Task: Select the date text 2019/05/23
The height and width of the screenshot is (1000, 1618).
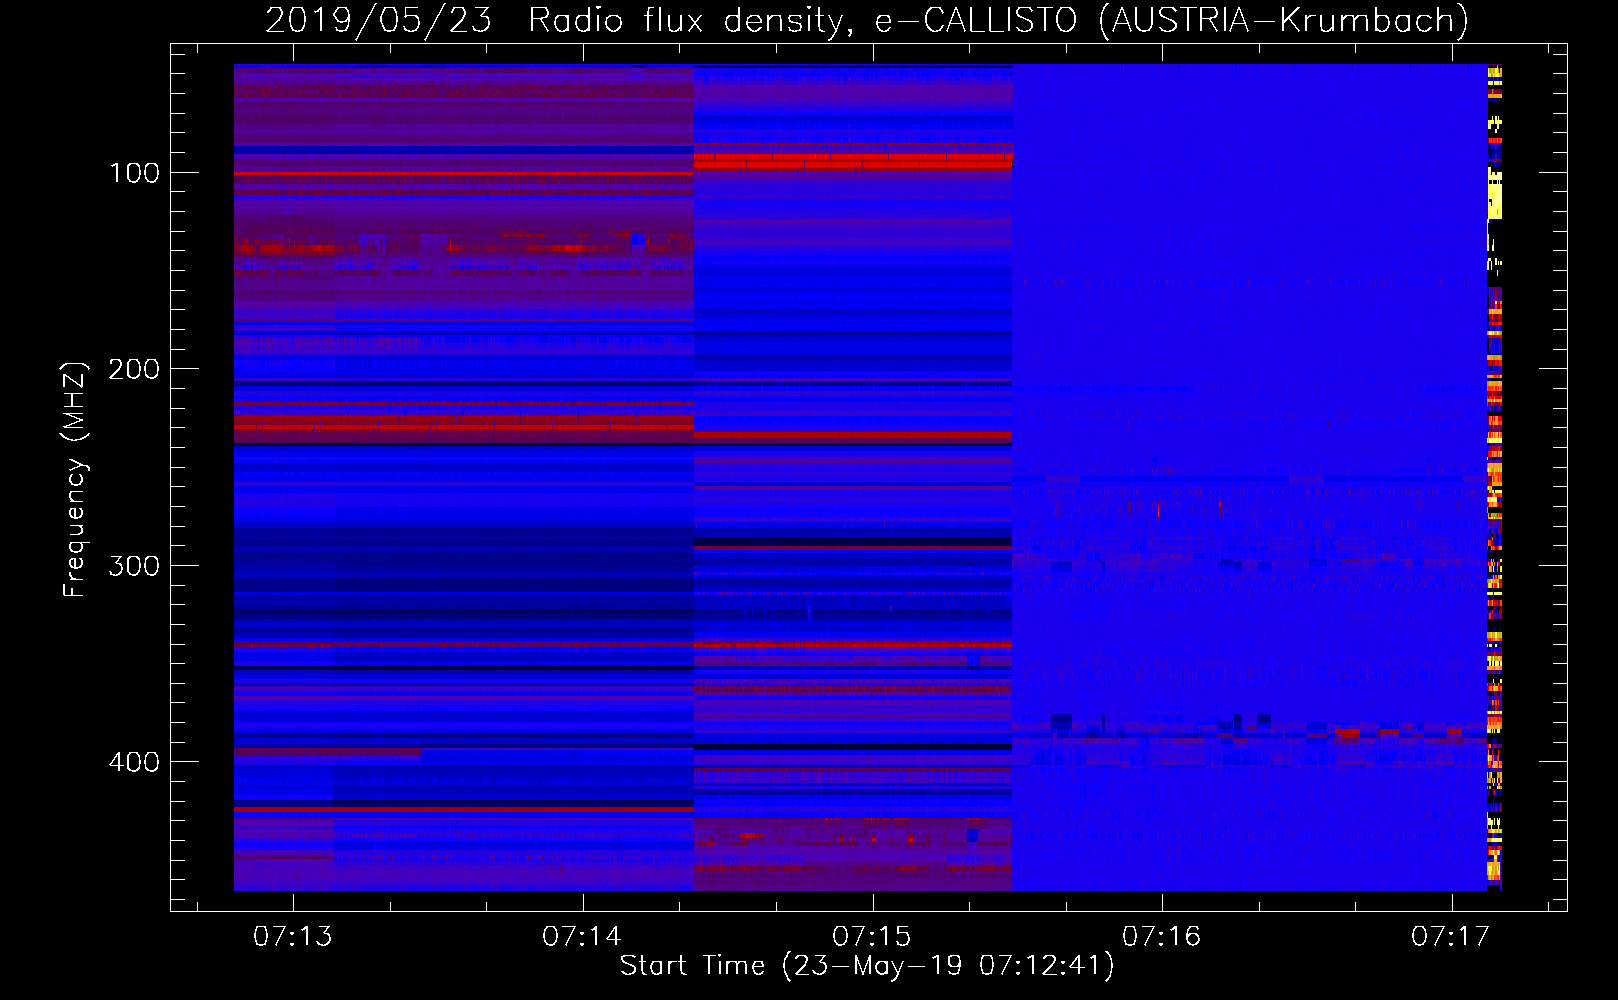Action: [378, 20]
